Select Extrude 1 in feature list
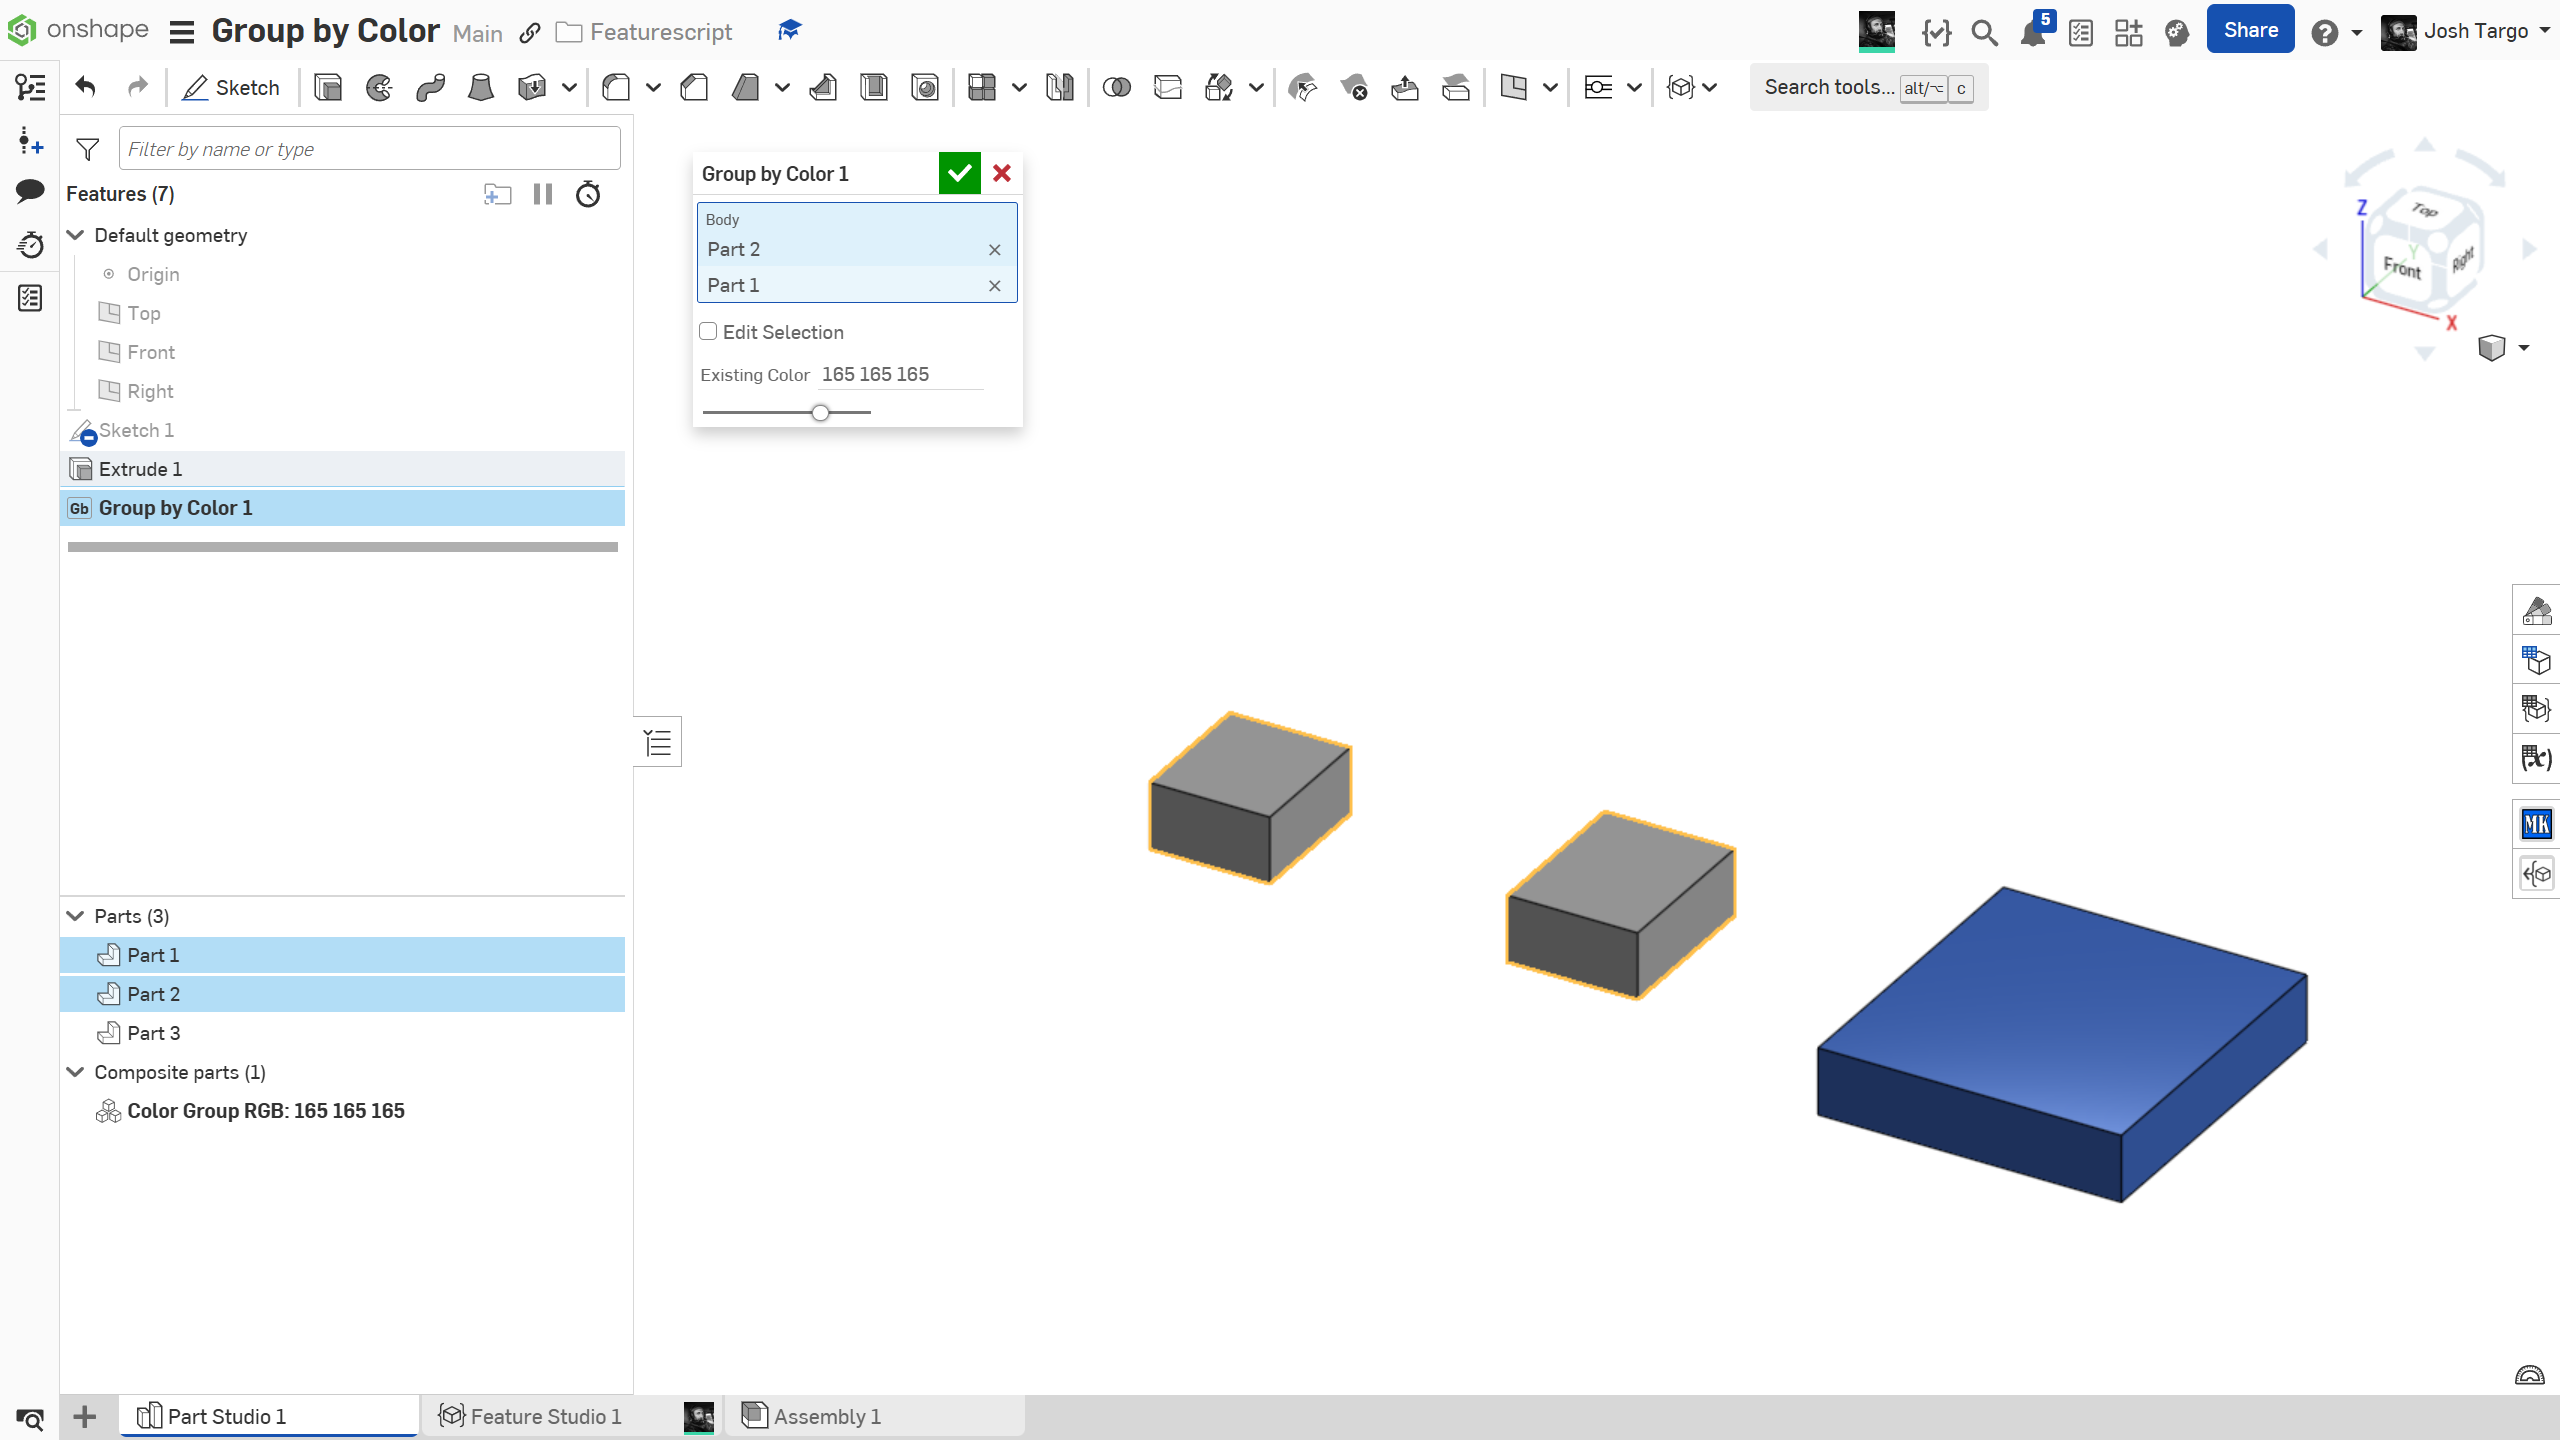 point(343,469)
